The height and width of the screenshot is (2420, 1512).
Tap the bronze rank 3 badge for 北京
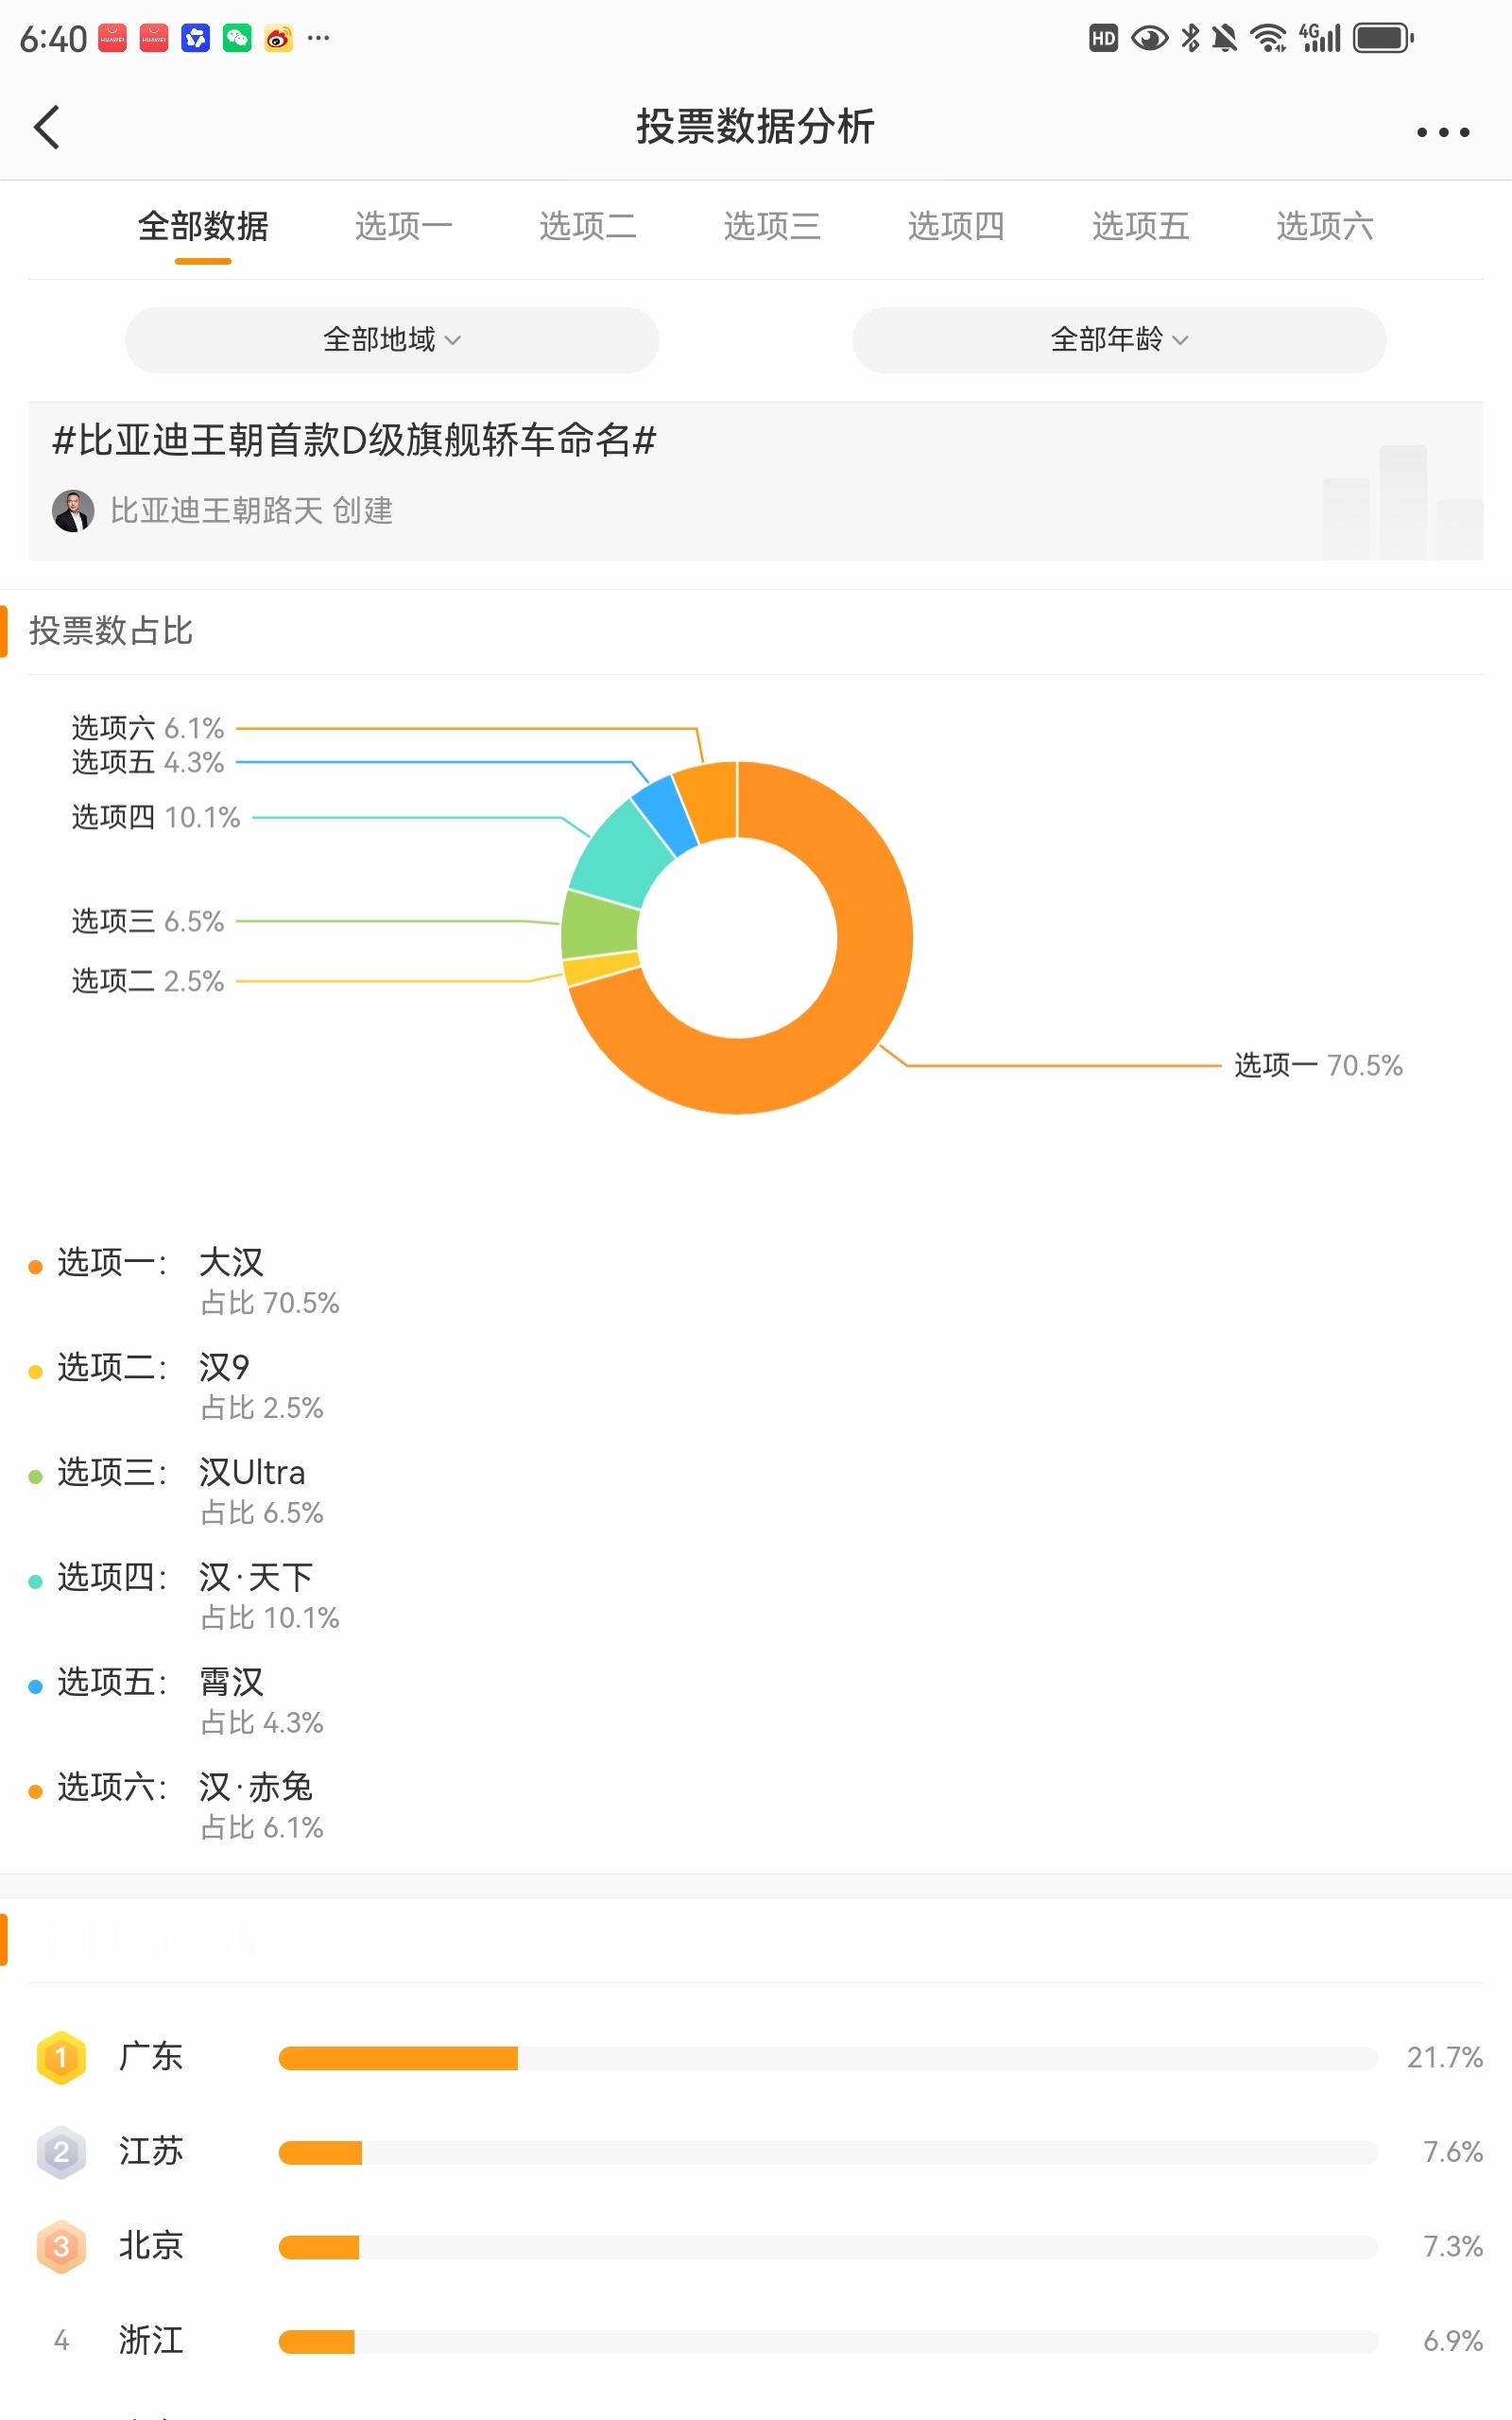[x=61, y=2246]
